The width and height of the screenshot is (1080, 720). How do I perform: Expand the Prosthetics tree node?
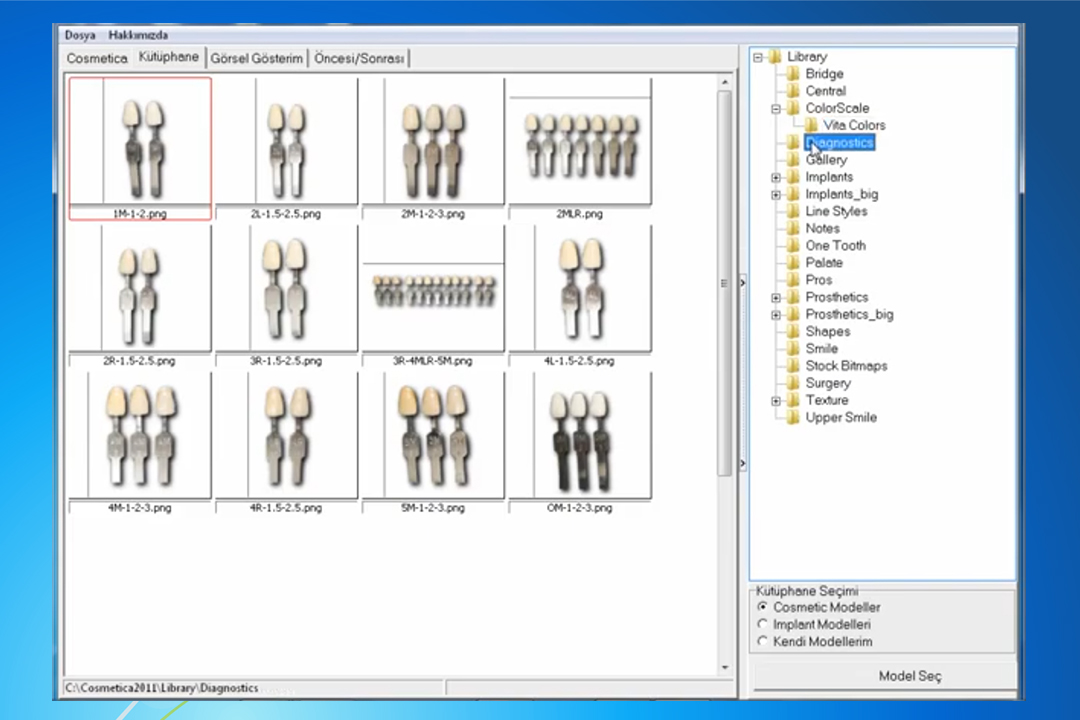tap(776, 298)
